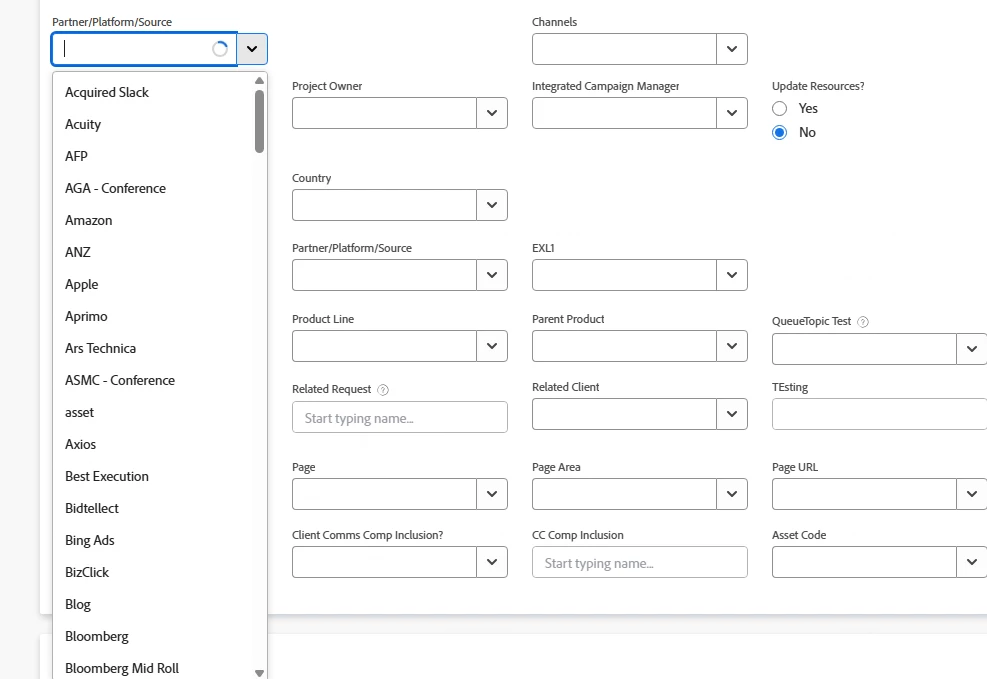Pick Apple from the dropdown list
Image resolution: width=987 pixels, height=679 pixels.
tap(154, 284)
